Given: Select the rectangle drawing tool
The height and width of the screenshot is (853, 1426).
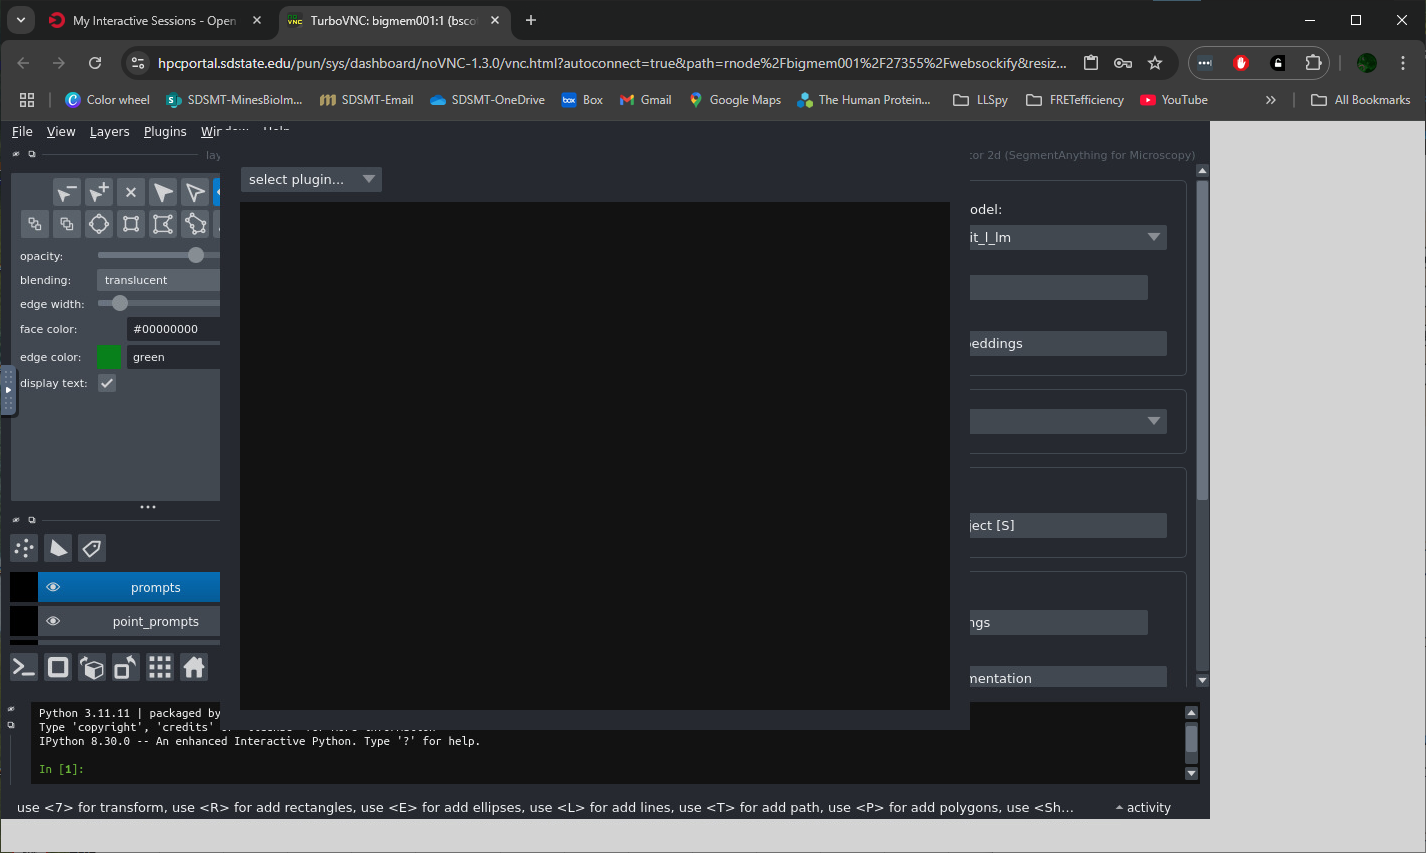Looking at the screenshot, I should pyautogui.click(x=130, y=224).
